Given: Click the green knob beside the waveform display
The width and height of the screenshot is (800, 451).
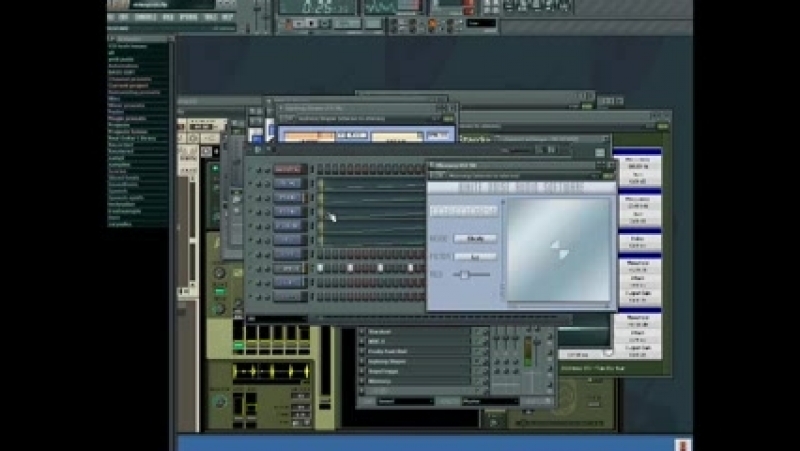Looking at the screenshot, I should click(x=219, y=401).
